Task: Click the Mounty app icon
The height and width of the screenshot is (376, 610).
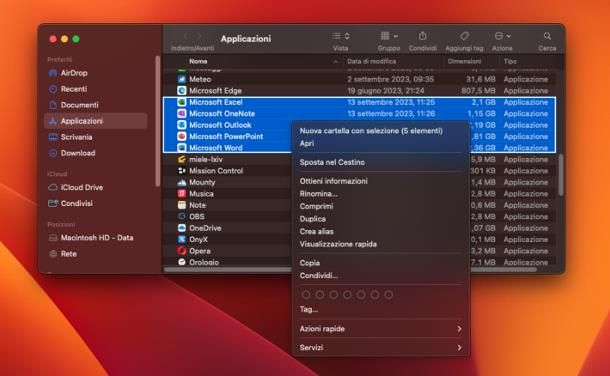Action: click(182, 182)
